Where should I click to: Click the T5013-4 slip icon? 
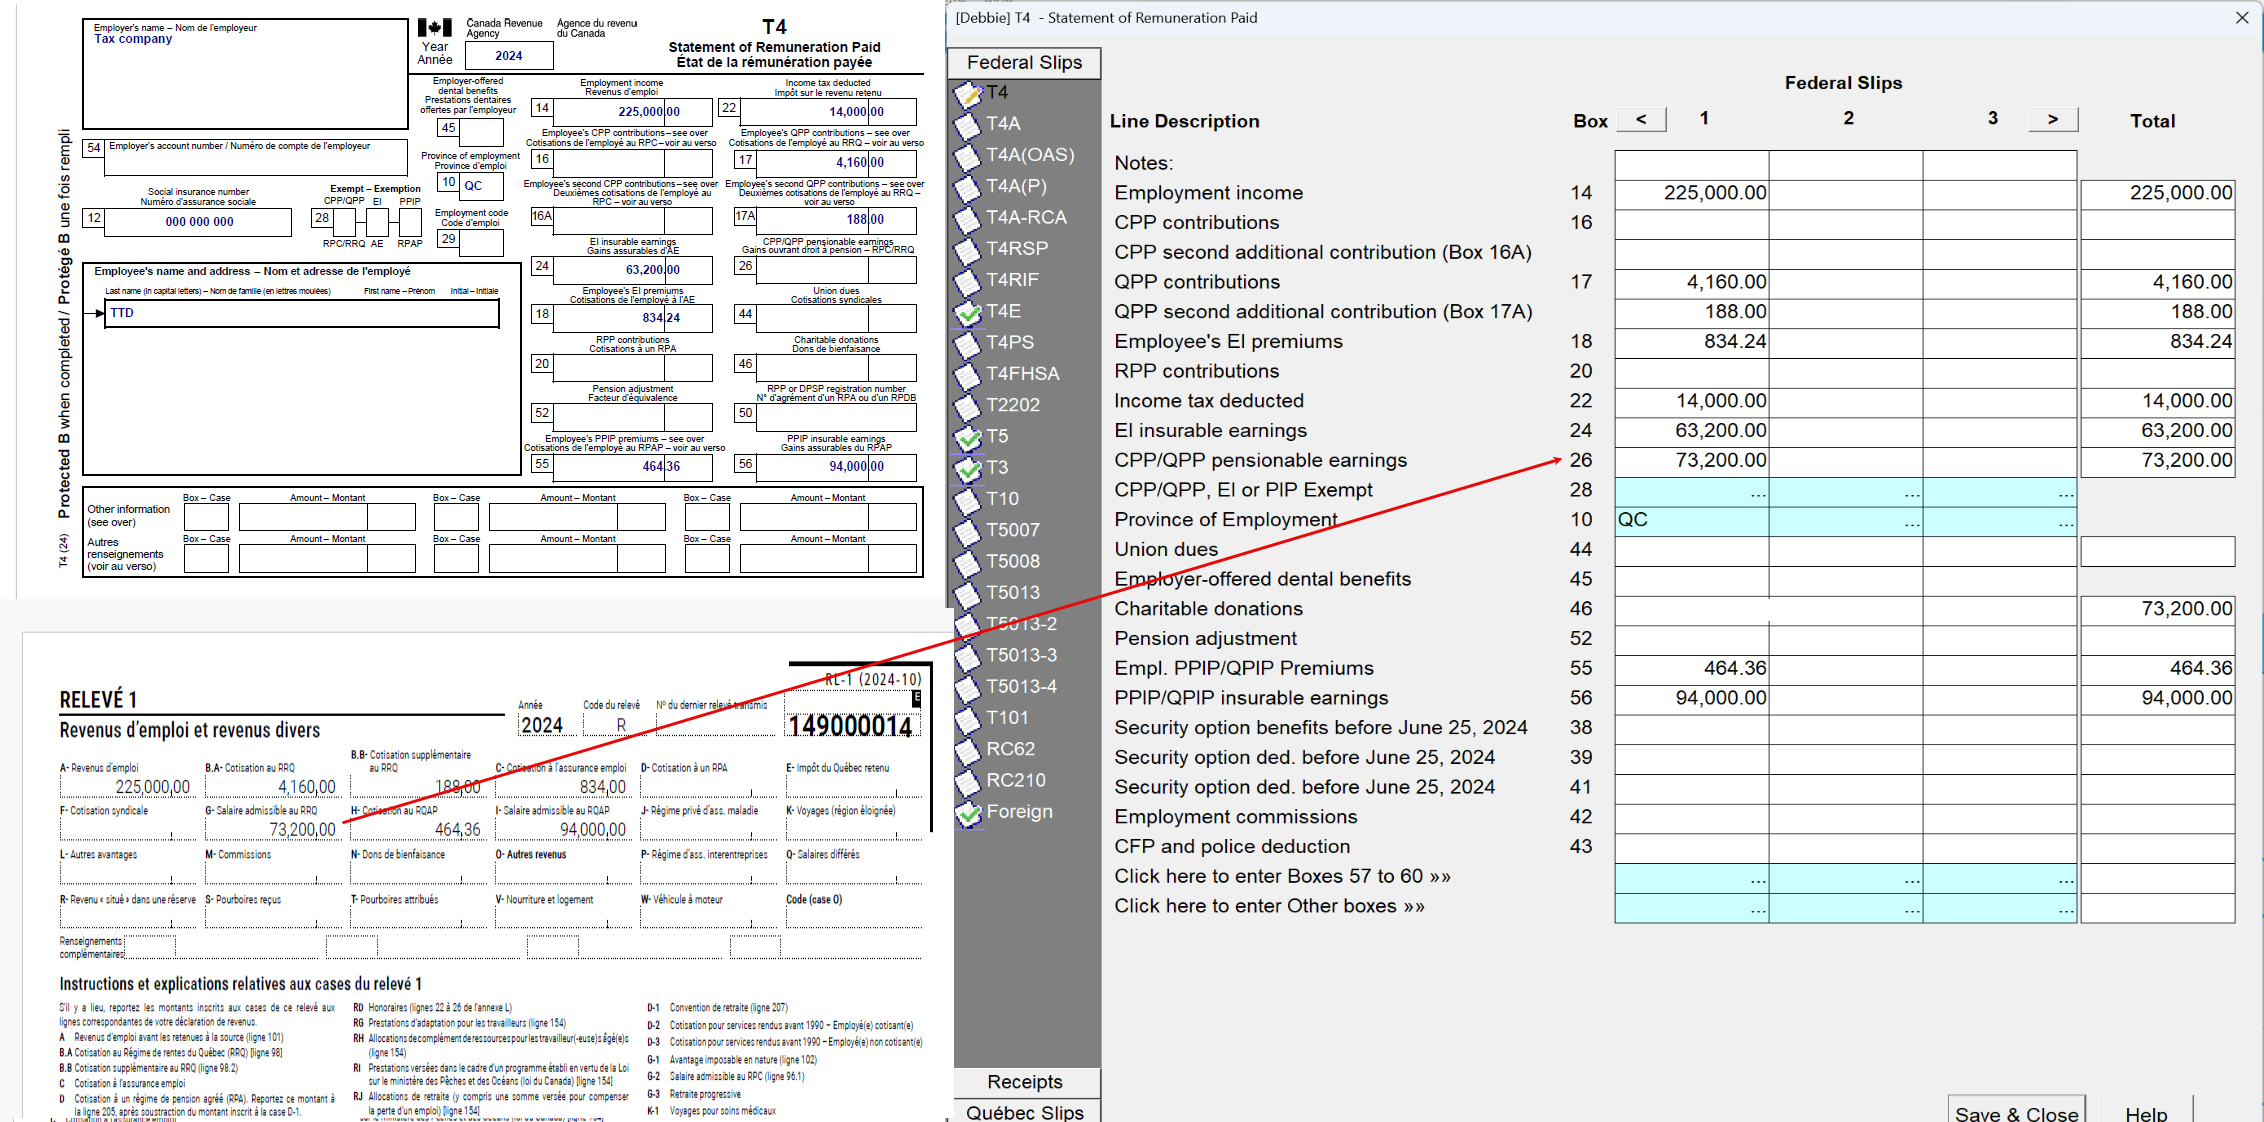point(968,688)
